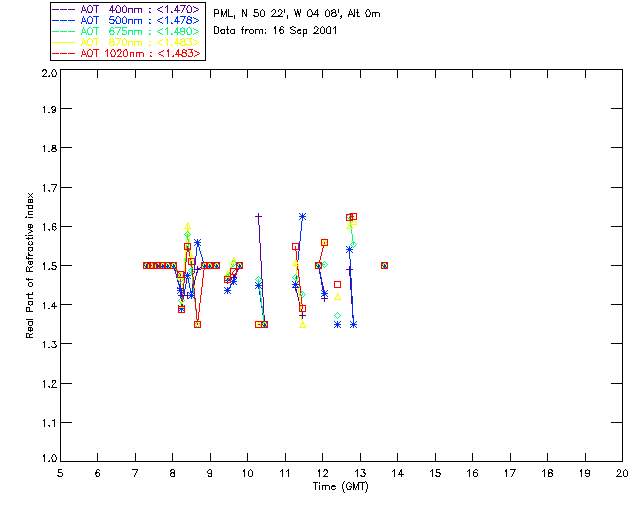The image size is (640, 512).
Task: Click the x-axis tick label 11
Action: [x=285, y=473]
